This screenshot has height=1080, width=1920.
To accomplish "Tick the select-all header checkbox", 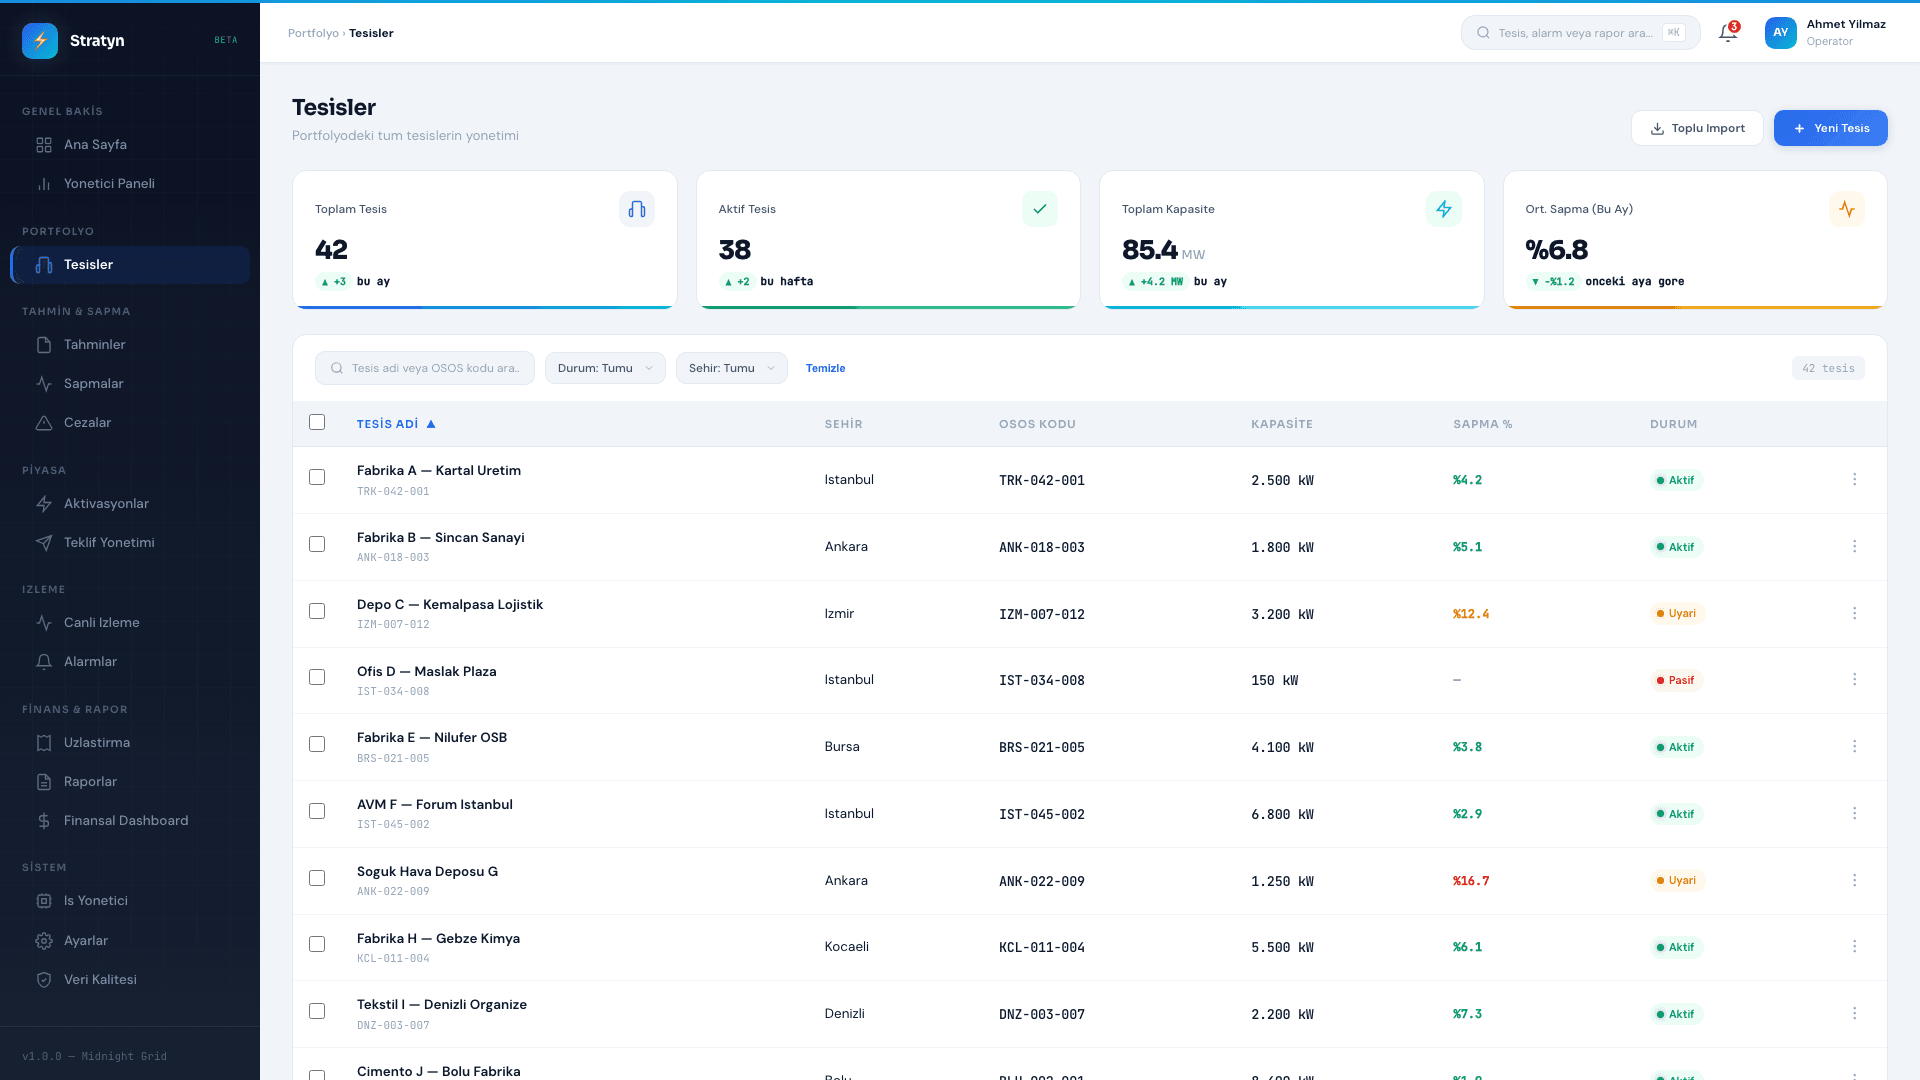I will click(x=317, y=422).
